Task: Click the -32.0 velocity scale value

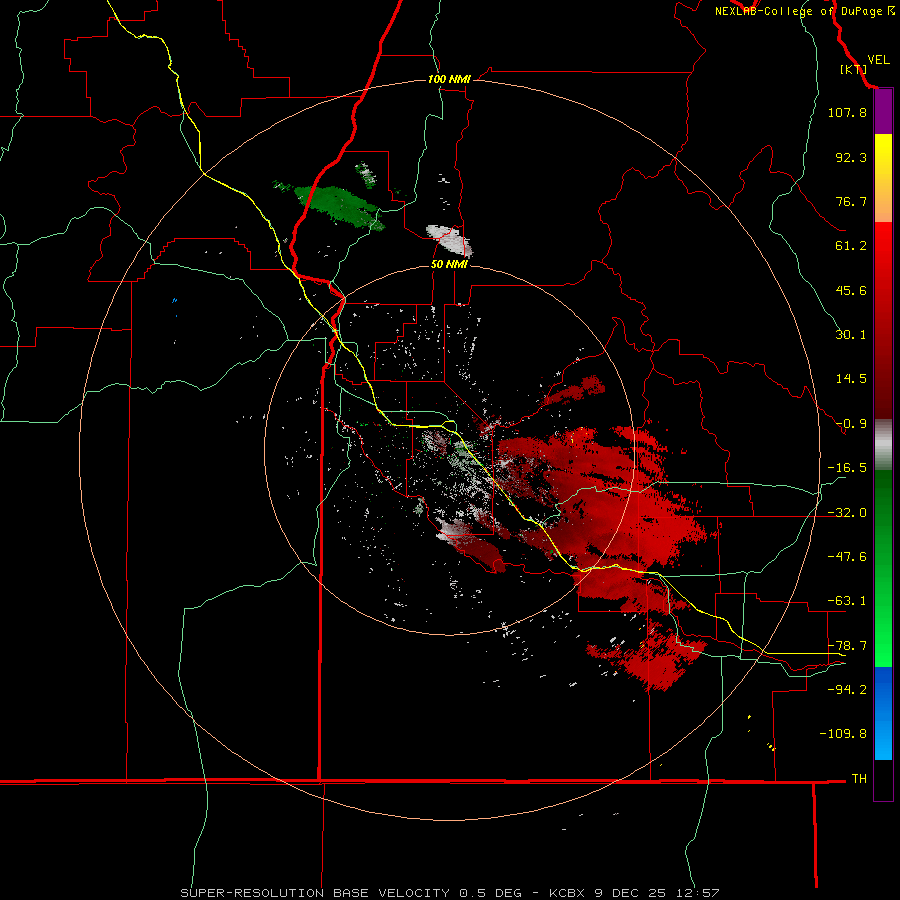Action: click(x=847, y=513)
